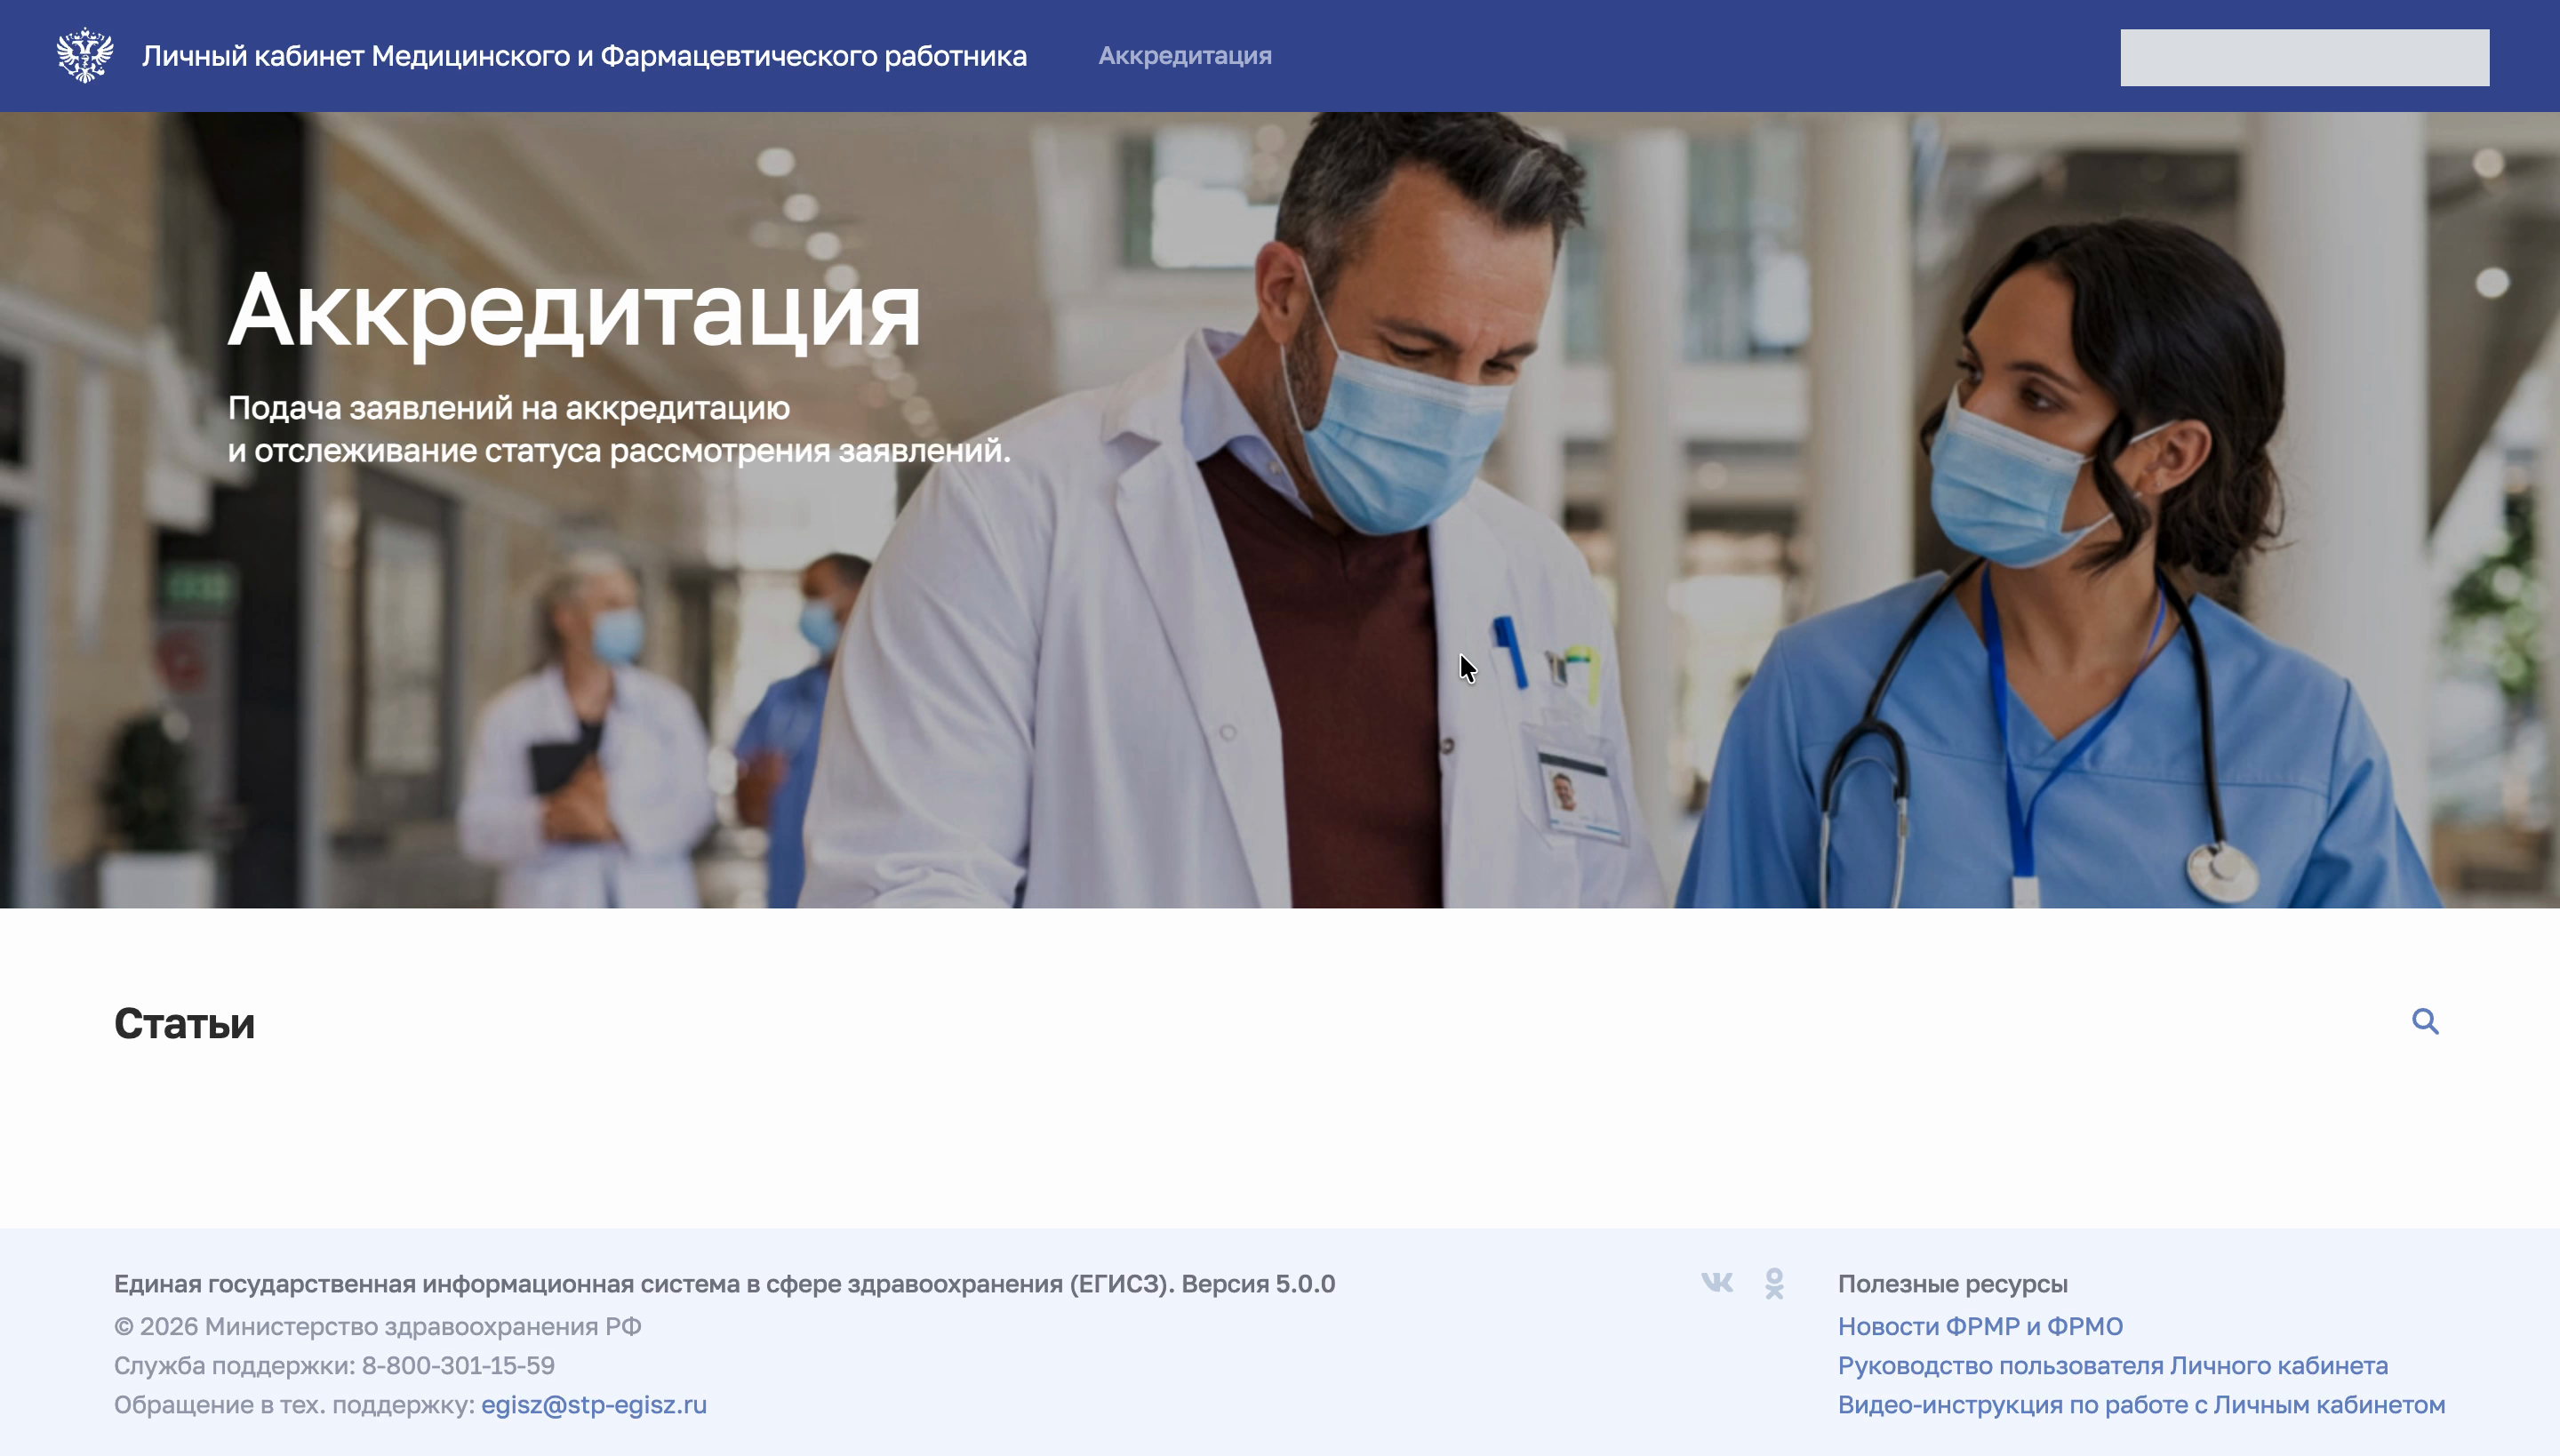
Task: Open Видео-инструкция по работе с Личным кабинетом link
Action: coord(2141,1404)
